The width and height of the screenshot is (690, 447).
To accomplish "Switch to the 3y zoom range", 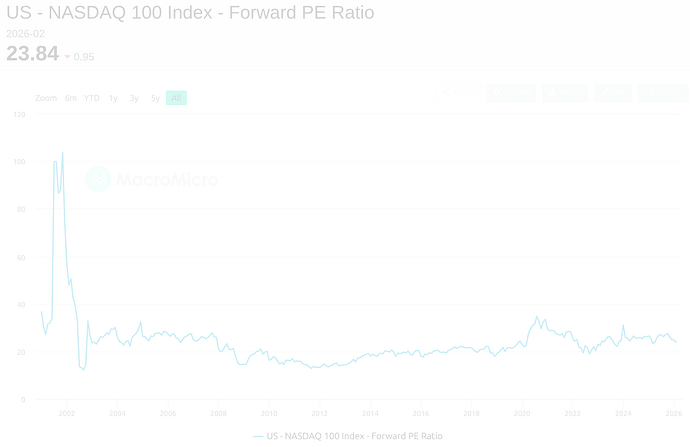I will point(134,98).
